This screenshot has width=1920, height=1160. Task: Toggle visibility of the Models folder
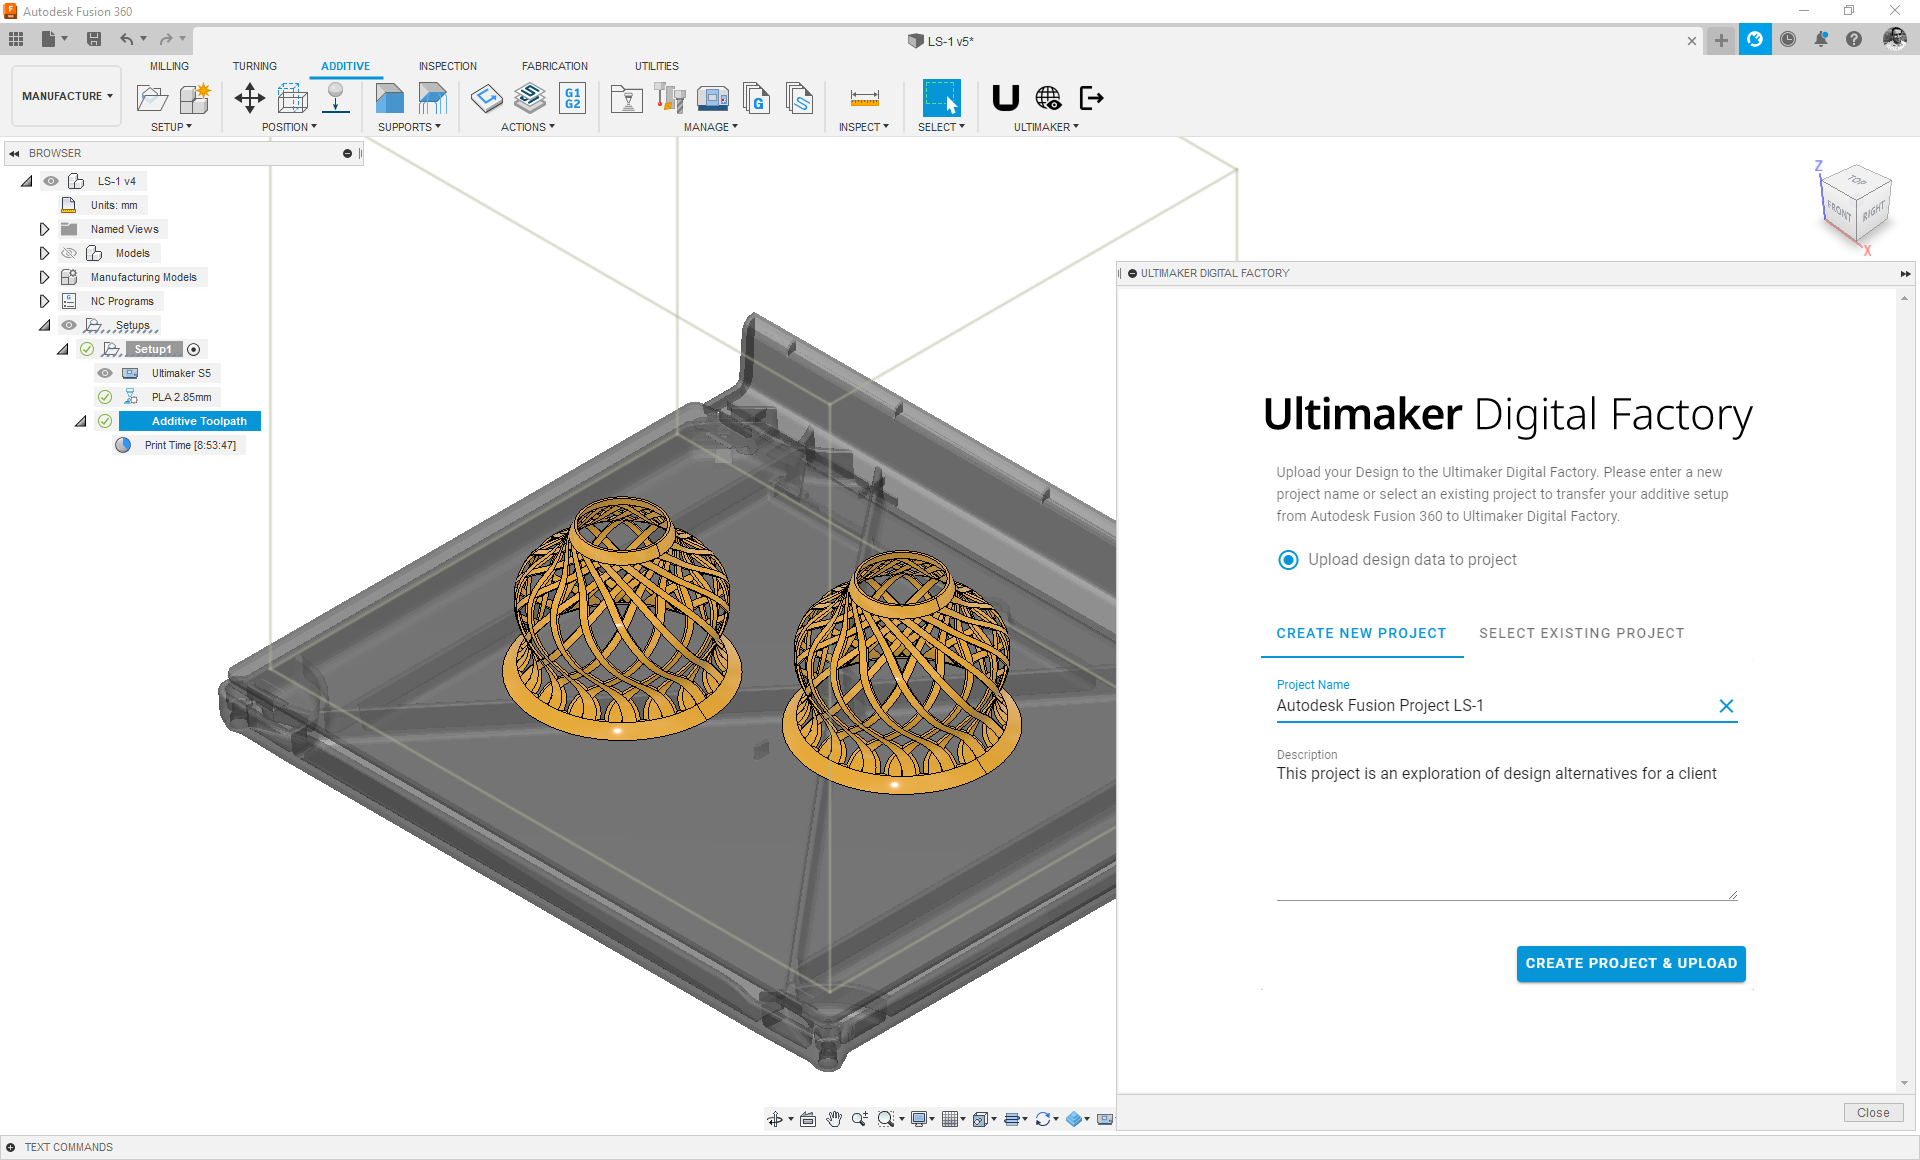(x=69, y=253)
